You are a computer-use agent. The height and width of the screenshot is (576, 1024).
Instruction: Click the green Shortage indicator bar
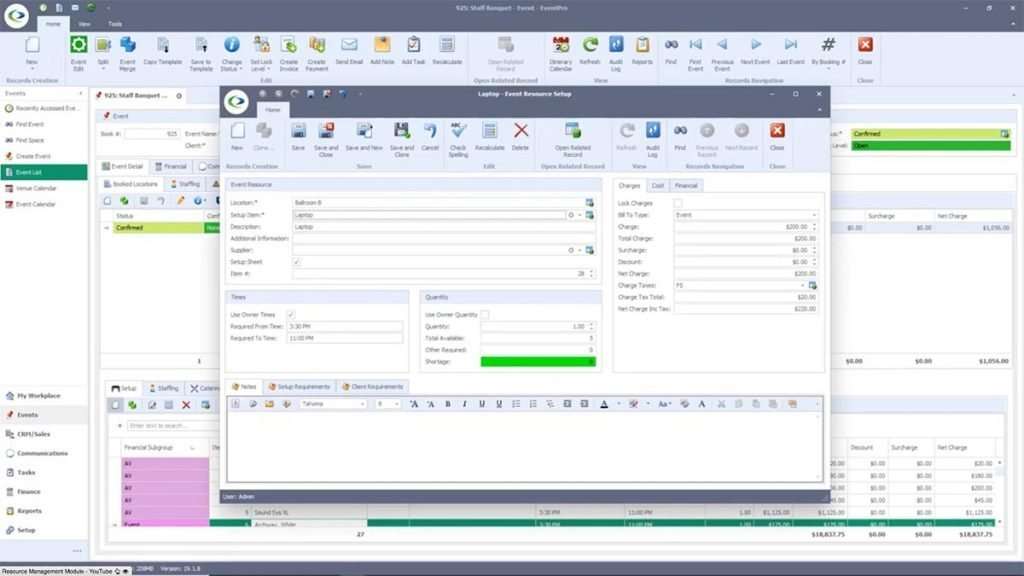pos(538,362)
